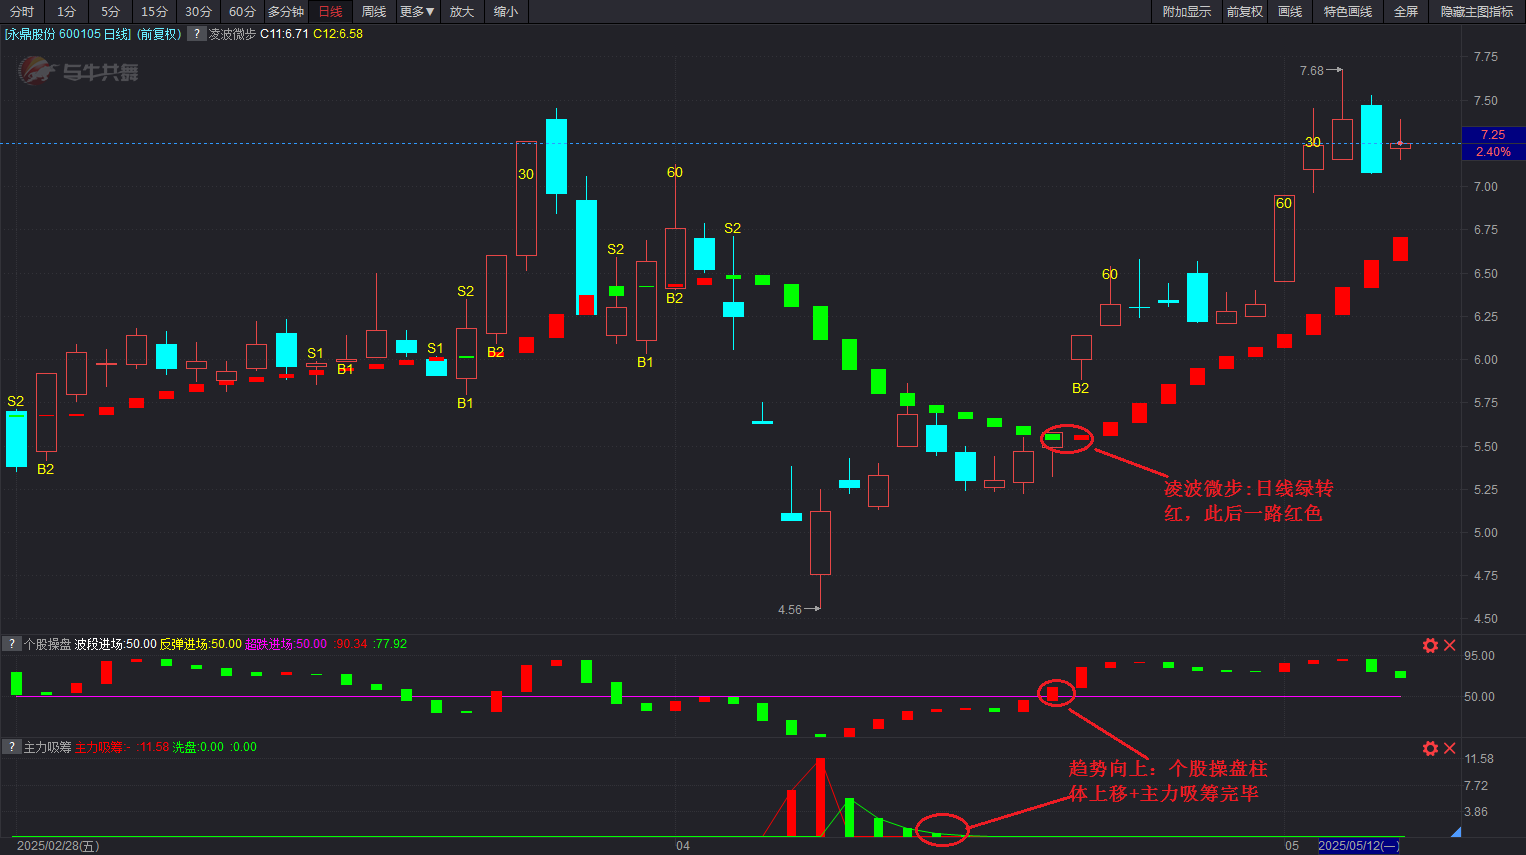1526x855 pixels.
Task: Click the (前复权) label in chart header
Action: pos(159,34)
